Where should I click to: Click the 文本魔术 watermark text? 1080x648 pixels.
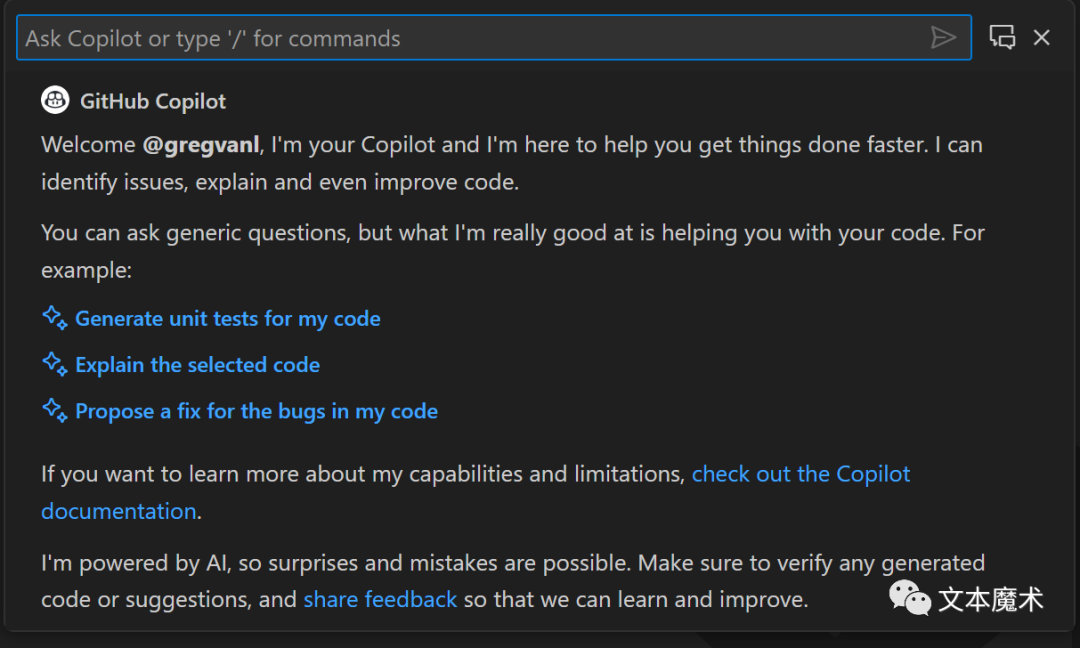990,599
